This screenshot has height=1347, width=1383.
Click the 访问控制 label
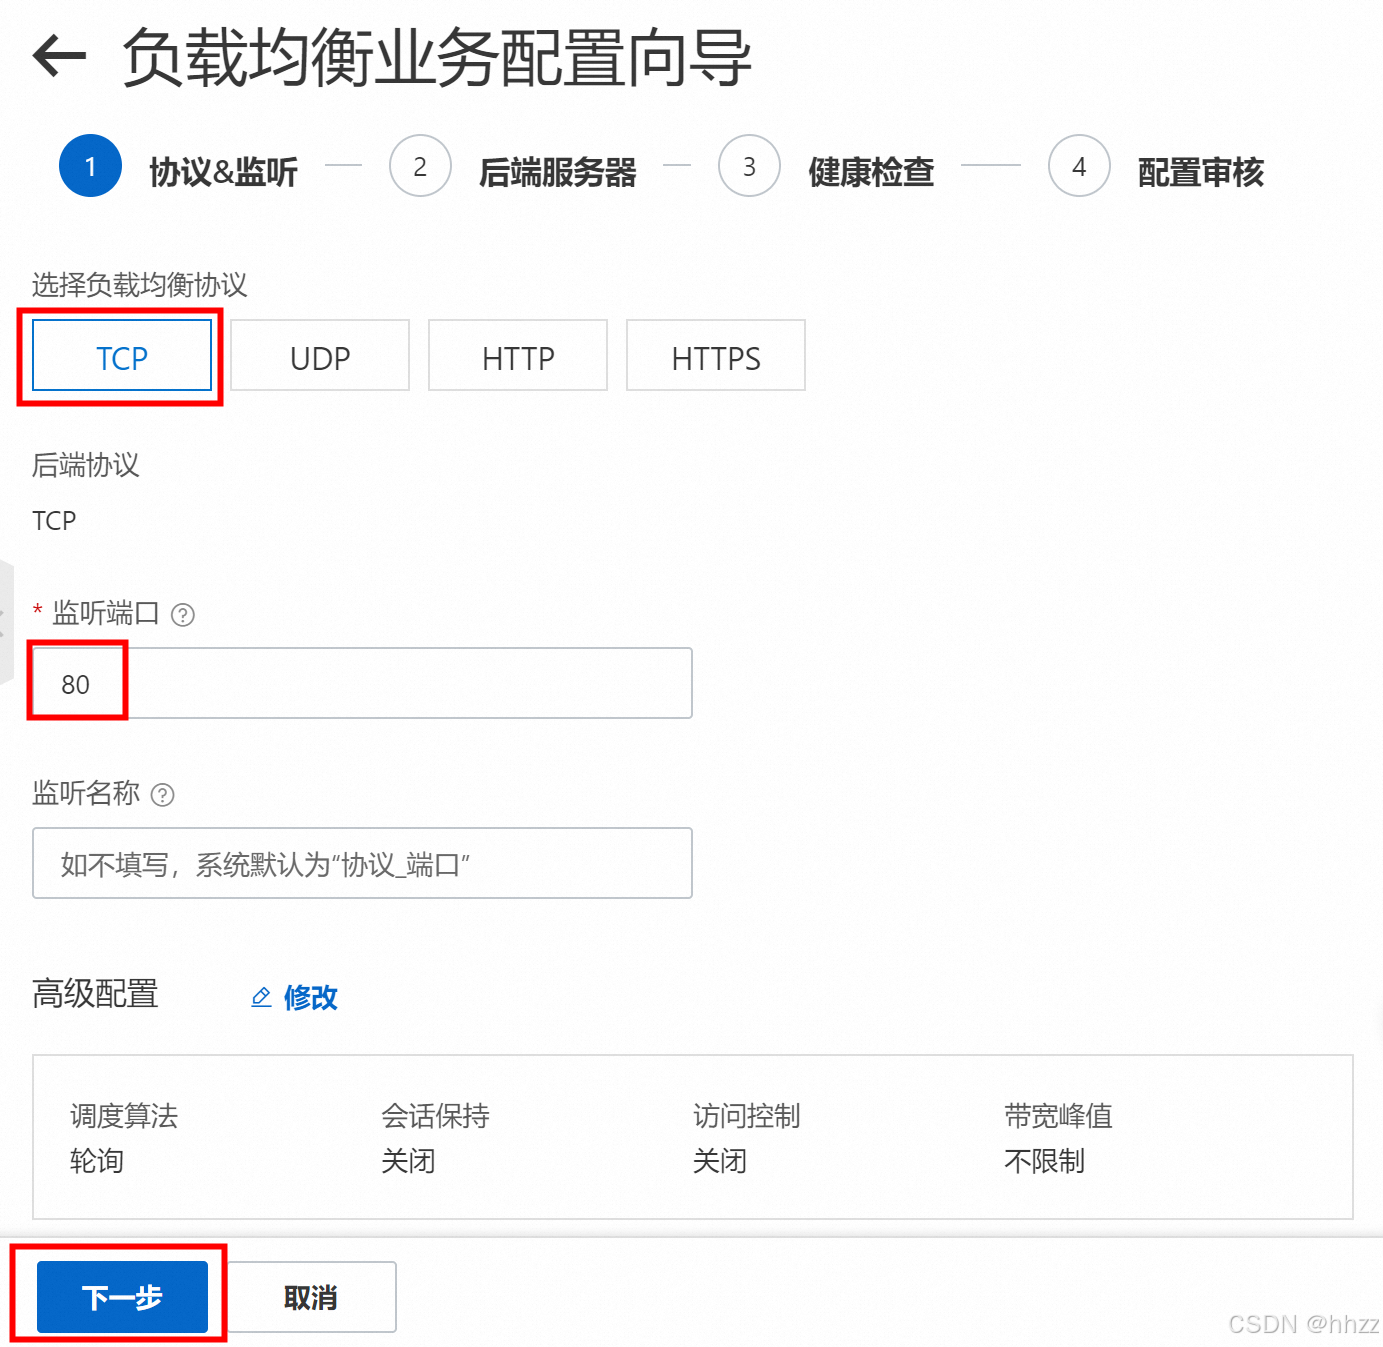747,1115
